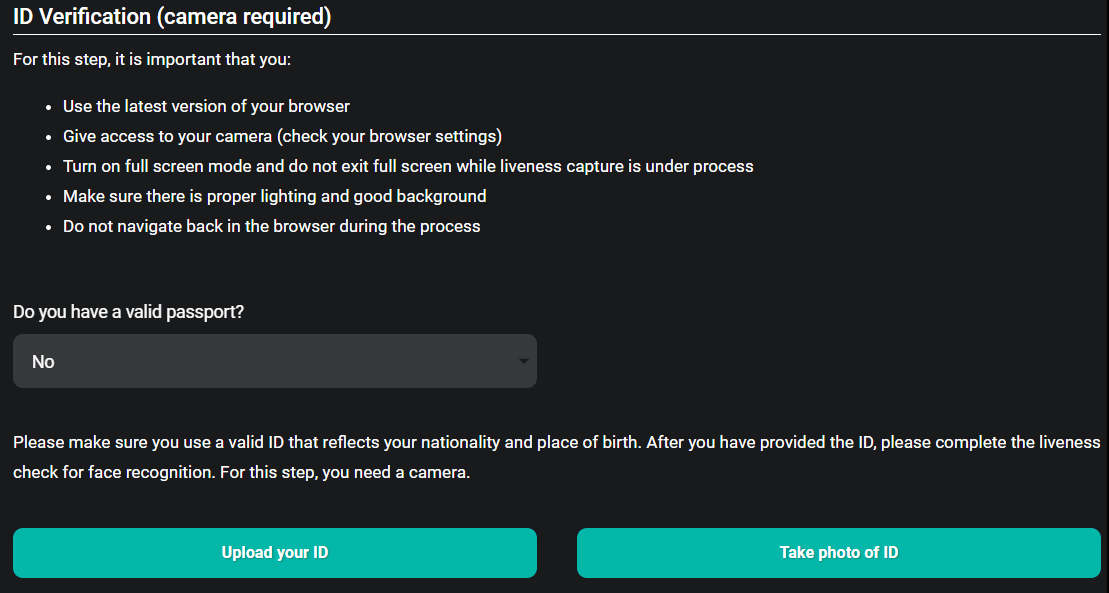
Task: Click the 'Please make sure you use a valid ID' paragraph
Action: [556, 442]
